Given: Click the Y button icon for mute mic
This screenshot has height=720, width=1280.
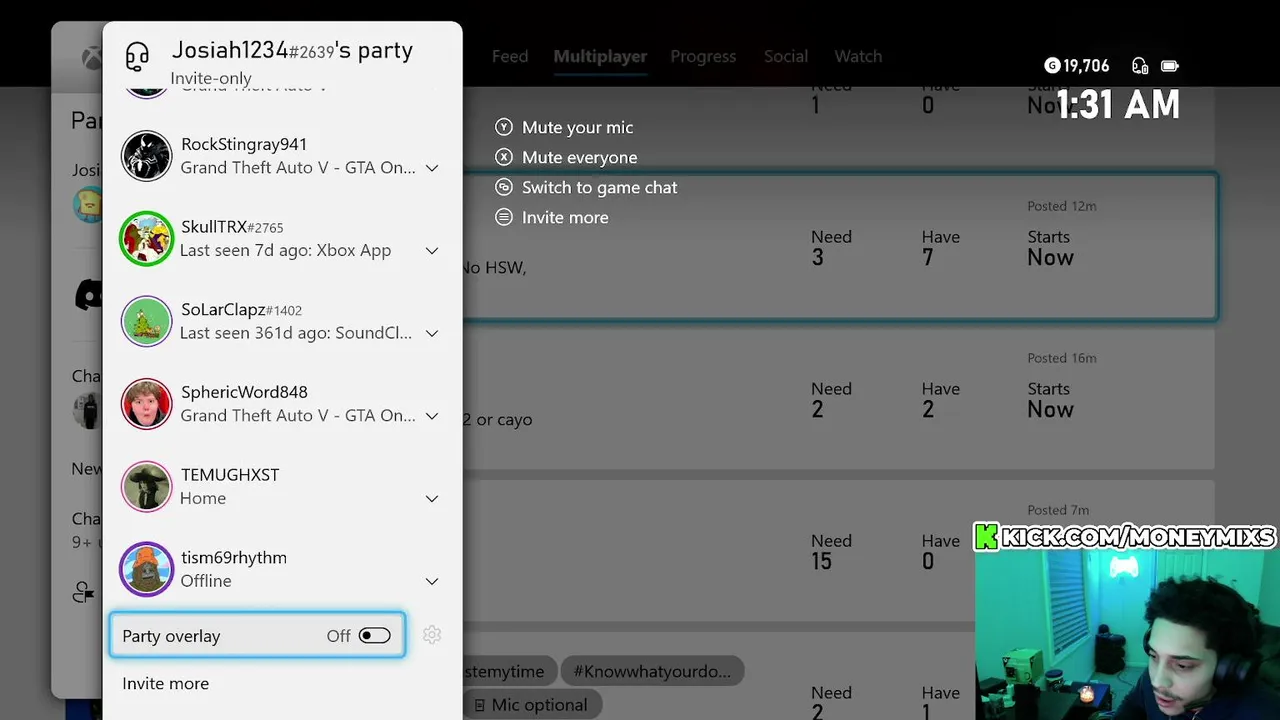Looking at the screenshot, I should 504,127.
